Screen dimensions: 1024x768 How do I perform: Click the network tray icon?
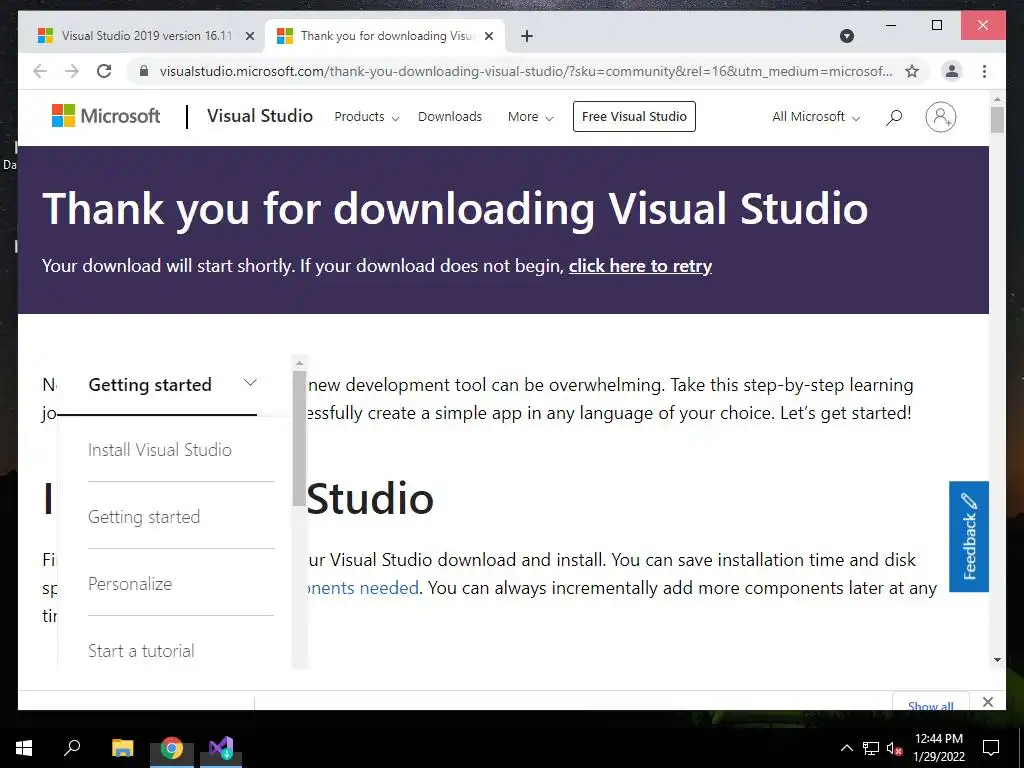click(871, 748)
